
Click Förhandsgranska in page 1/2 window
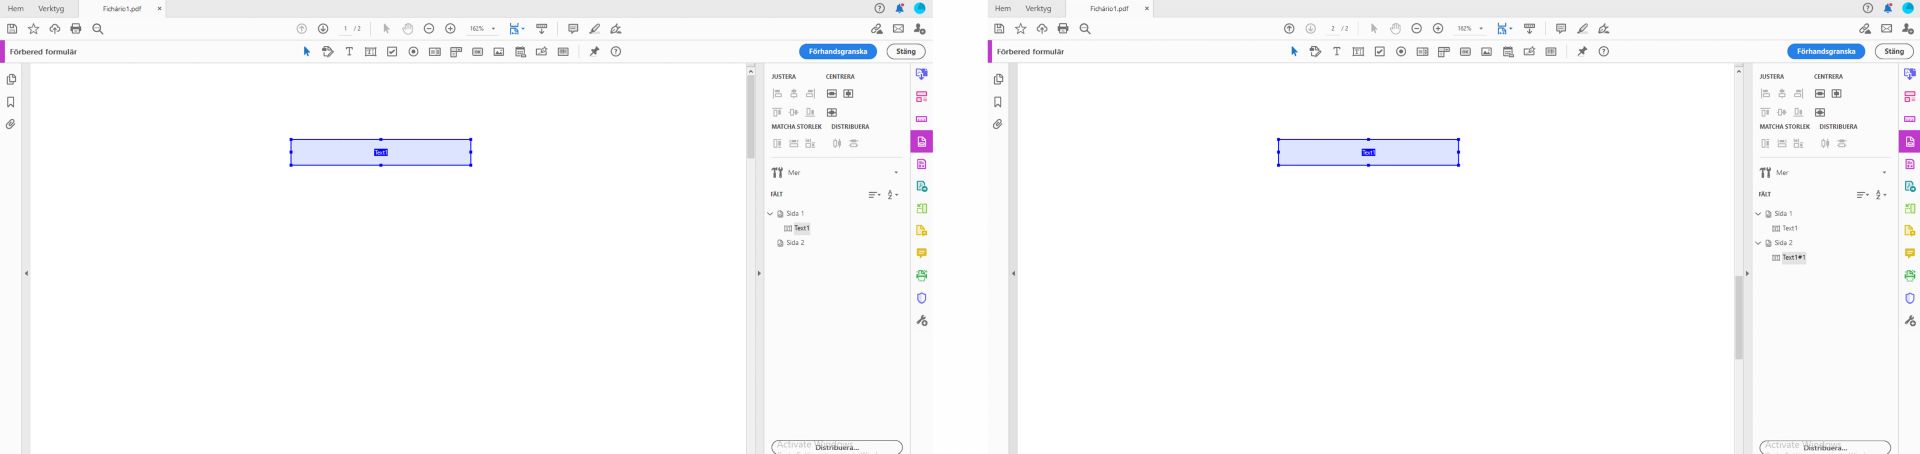(838, 52)
